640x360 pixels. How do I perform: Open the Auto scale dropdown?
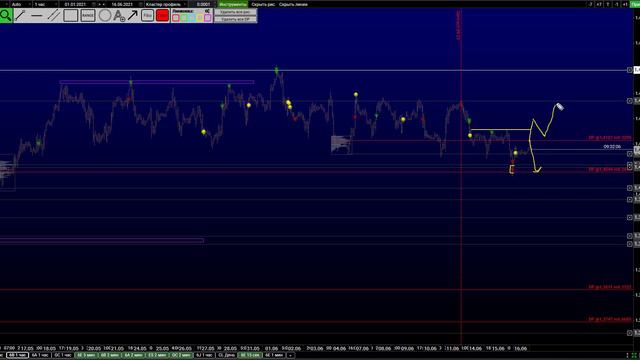click(20, 4)
